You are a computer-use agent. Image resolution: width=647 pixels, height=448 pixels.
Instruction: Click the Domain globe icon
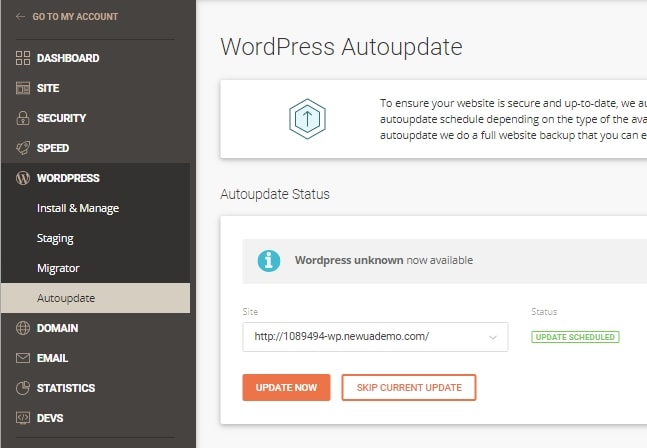(23, 328)
